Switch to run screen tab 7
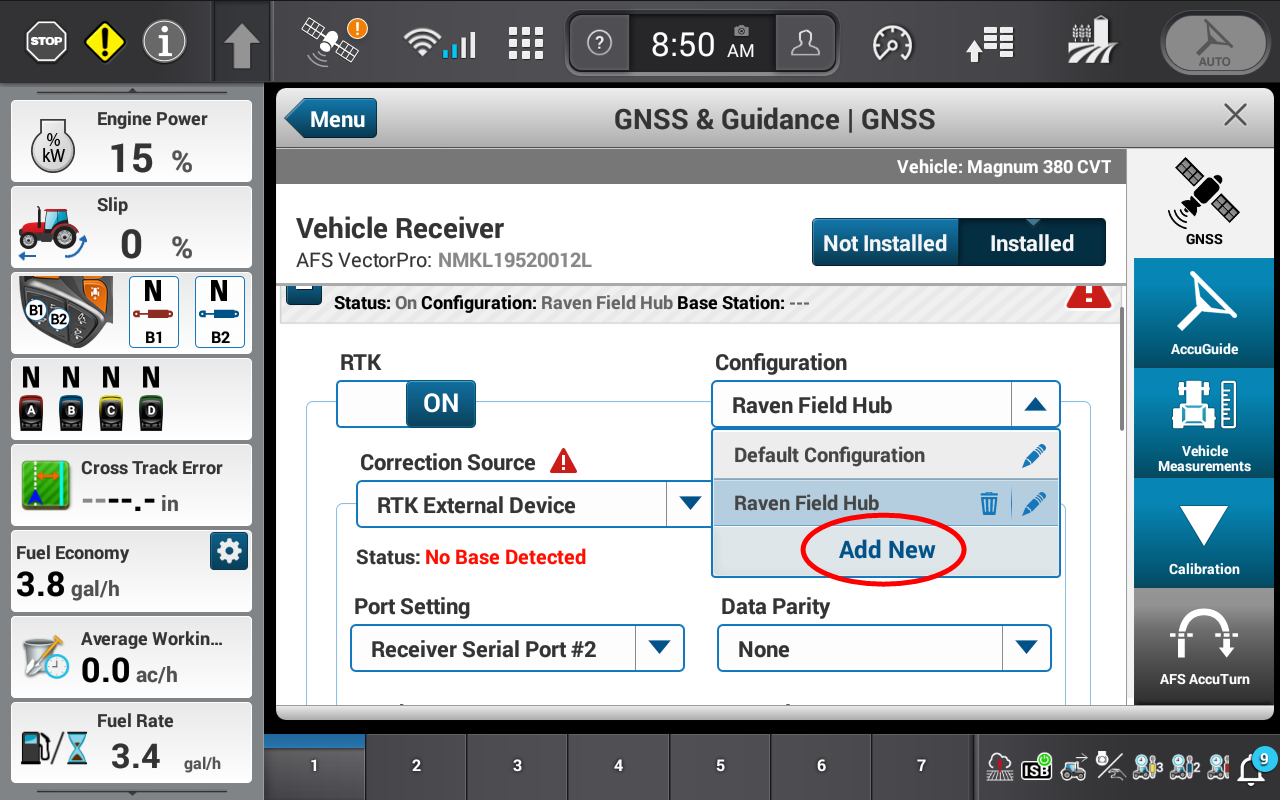 coord(922,766)
